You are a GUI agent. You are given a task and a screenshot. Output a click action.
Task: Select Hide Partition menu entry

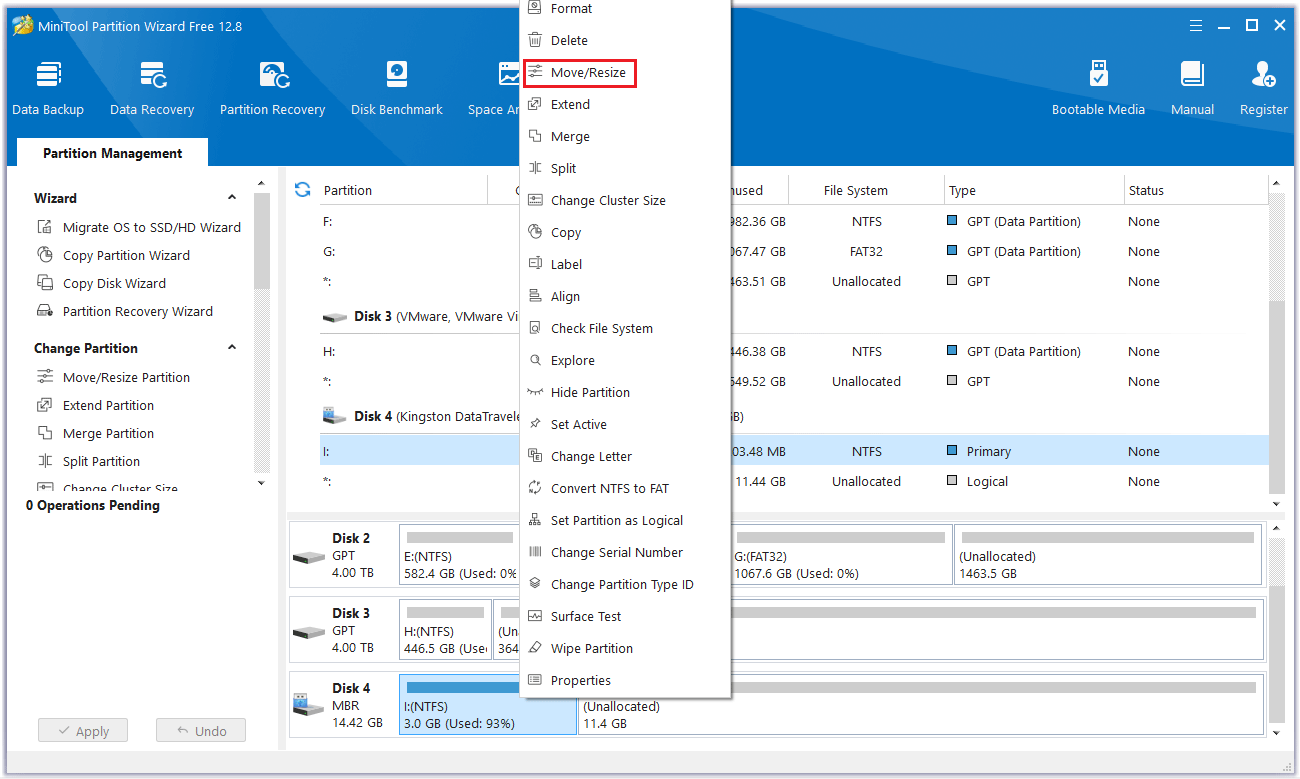coord(625,393)
